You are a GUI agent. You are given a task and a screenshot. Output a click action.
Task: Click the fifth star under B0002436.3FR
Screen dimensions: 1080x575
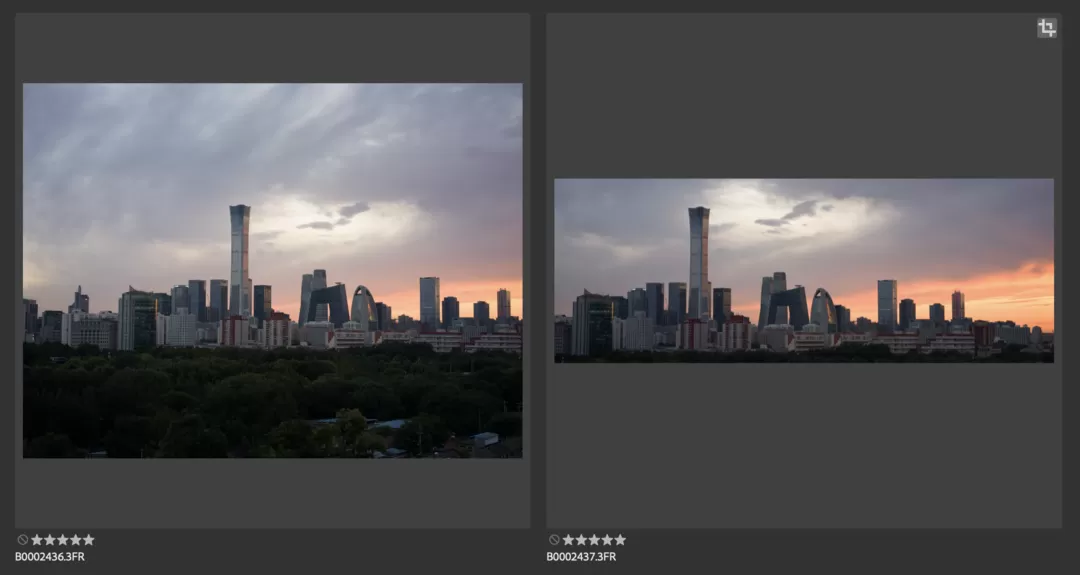pyautogui.click(x=89, y=540)
